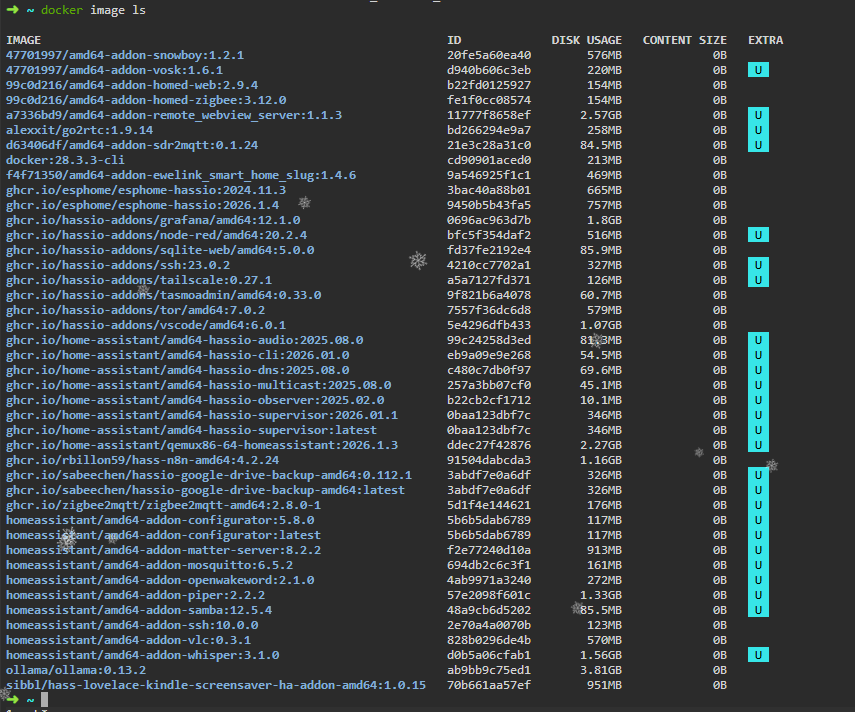
Task: Click the CONTENT SIZE column header
Action: point(684,40)
